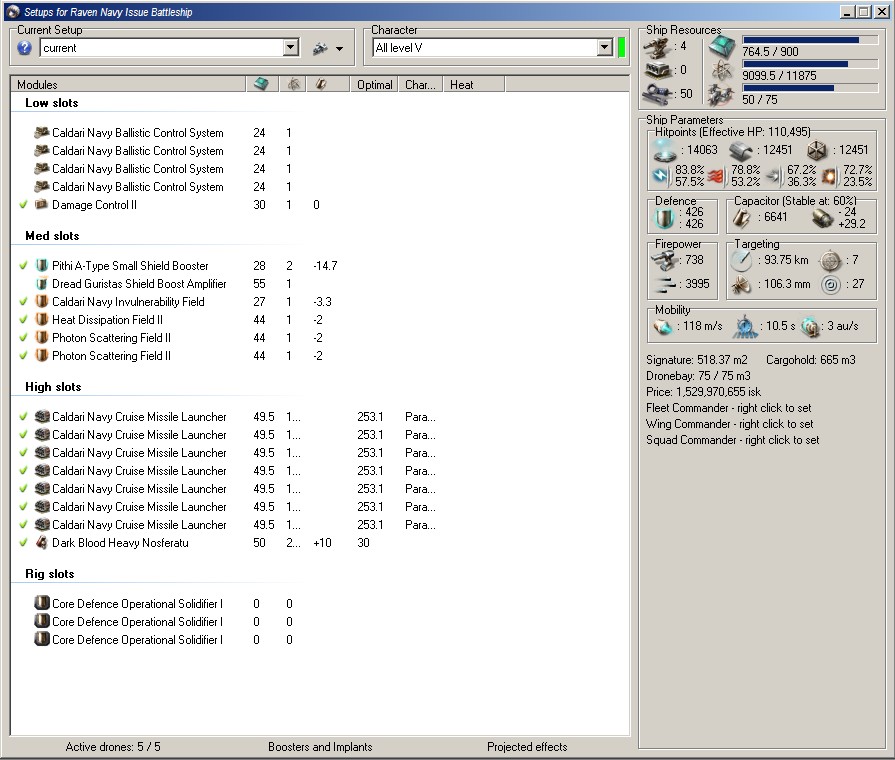Toggle first Photon Scattering Field II checkmark
Image resolution: width=895 pixels, height=760 pixels.
[x=23, y=337]
